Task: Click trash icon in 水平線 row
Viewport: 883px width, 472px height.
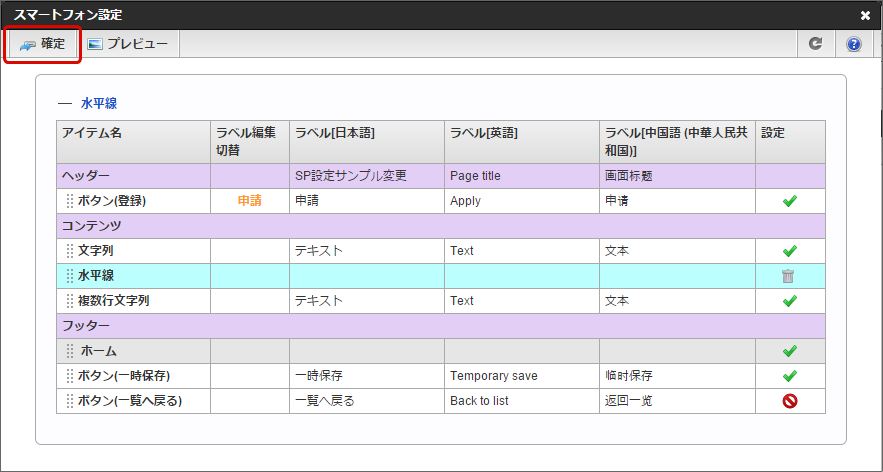Action: coord(789,276)
